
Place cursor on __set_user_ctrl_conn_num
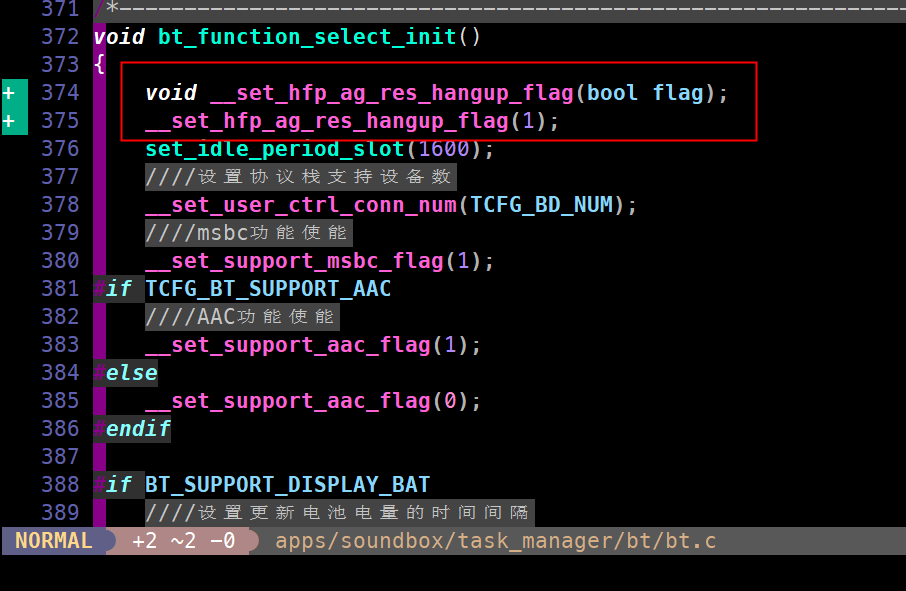301,205
